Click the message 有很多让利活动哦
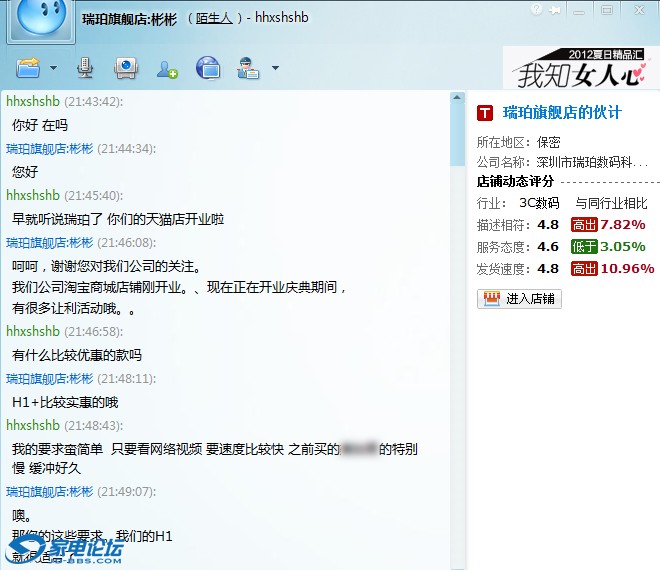The height and width of the screenshot is (570, 660). (74, 308)
